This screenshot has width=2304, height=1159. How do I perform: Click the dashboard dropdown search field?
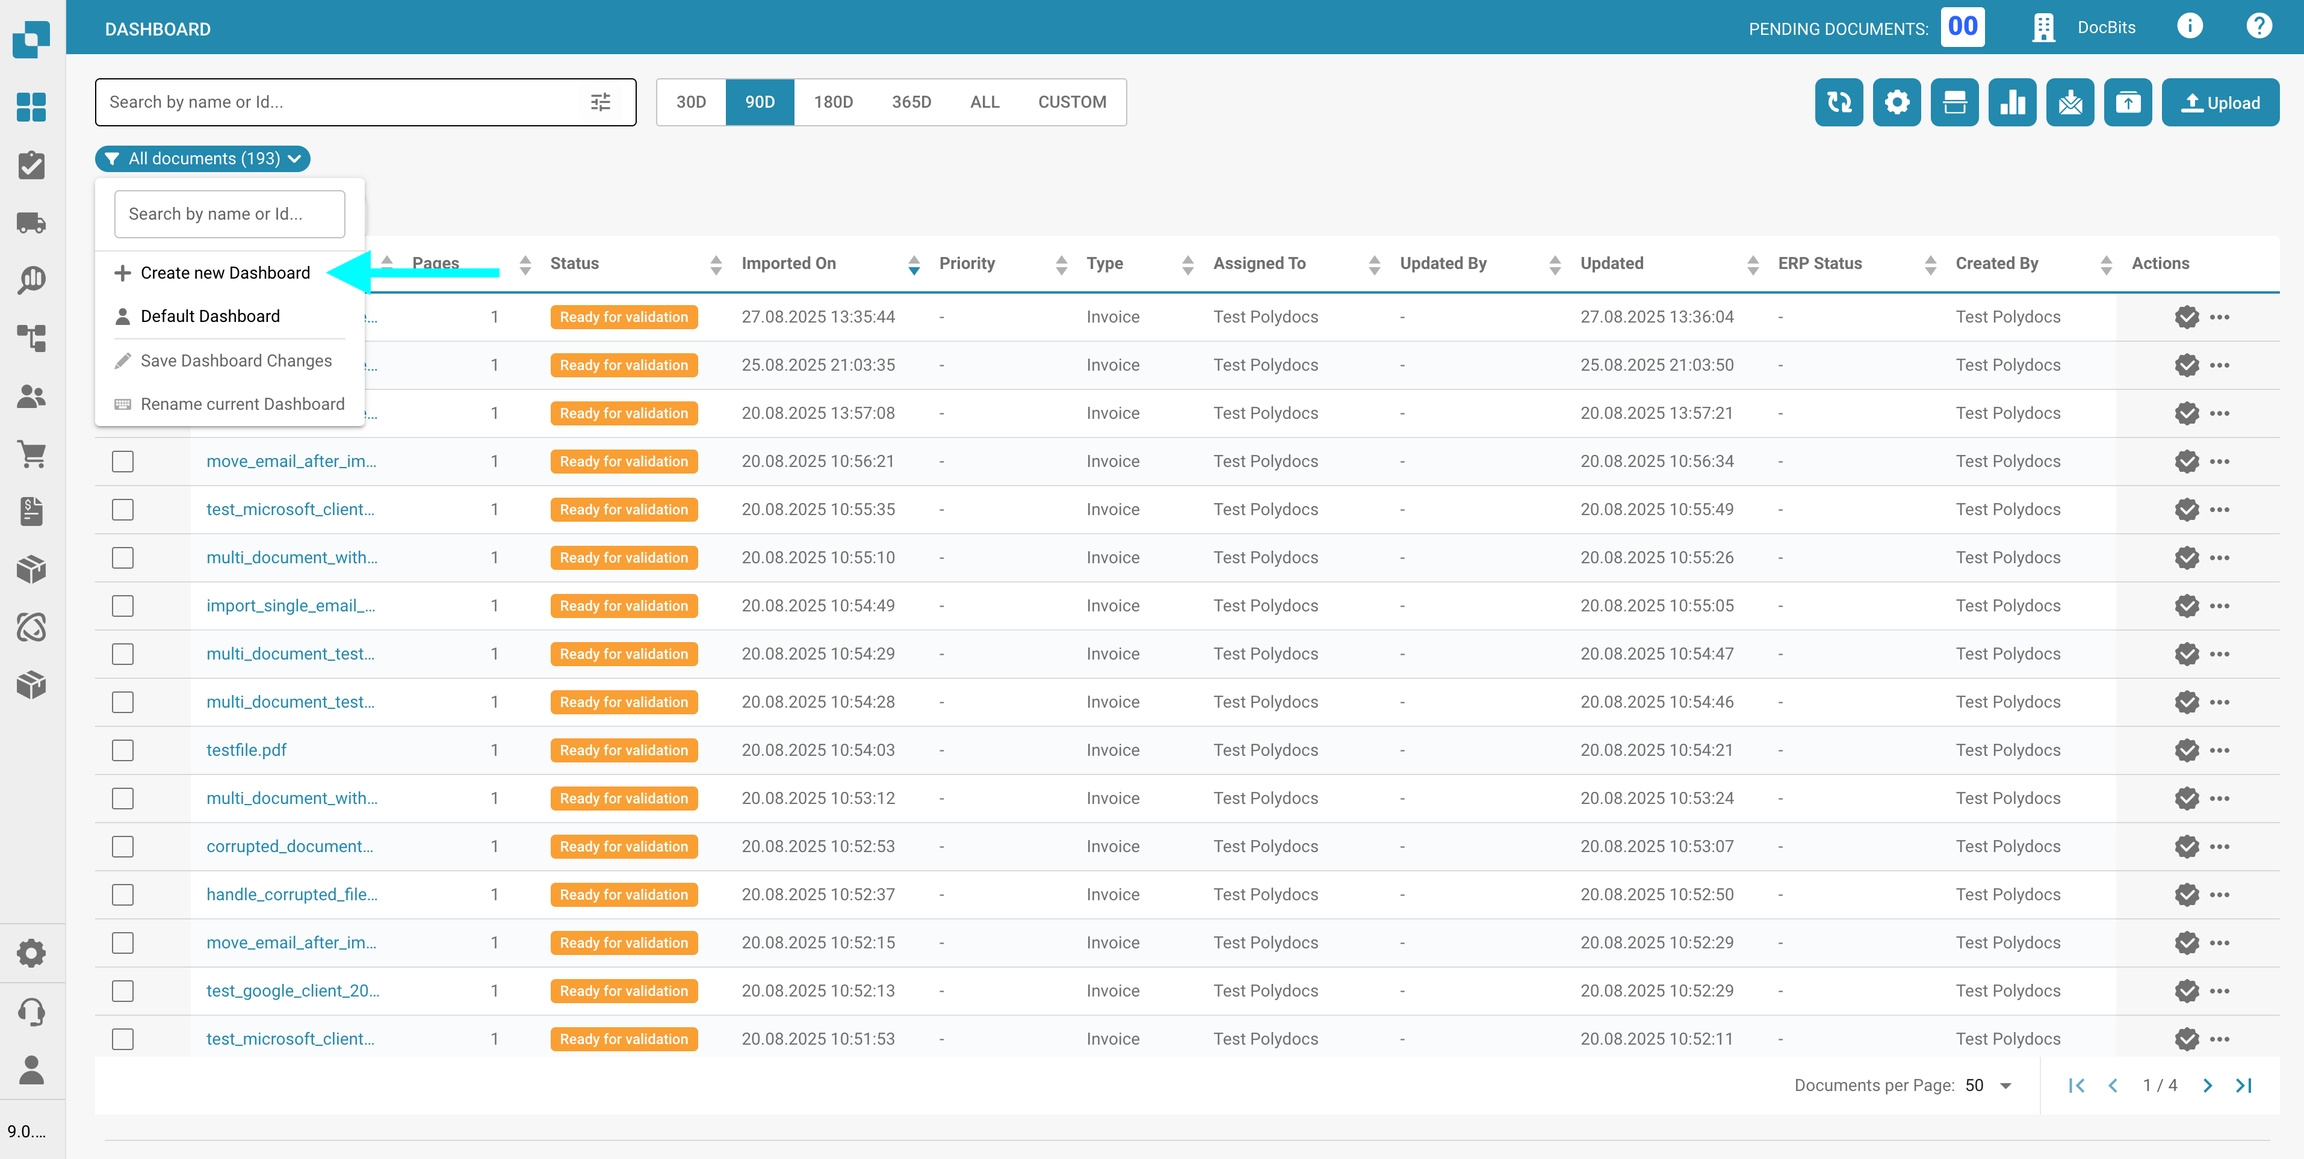tap(229, 214)
